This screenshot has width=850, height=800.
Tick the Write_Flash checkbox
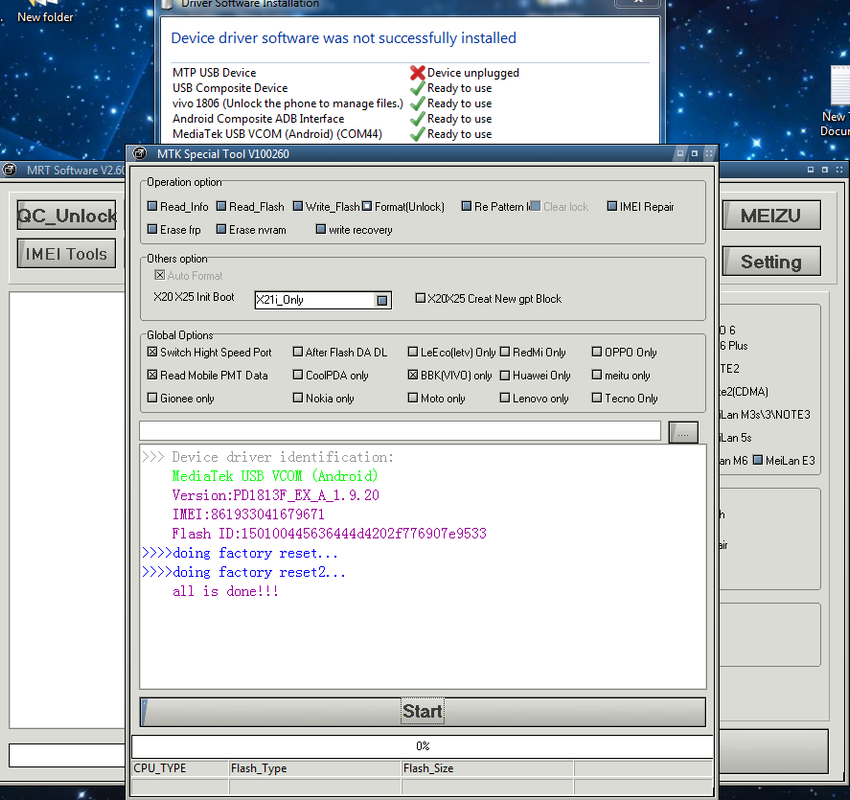(x=298, y=207)
